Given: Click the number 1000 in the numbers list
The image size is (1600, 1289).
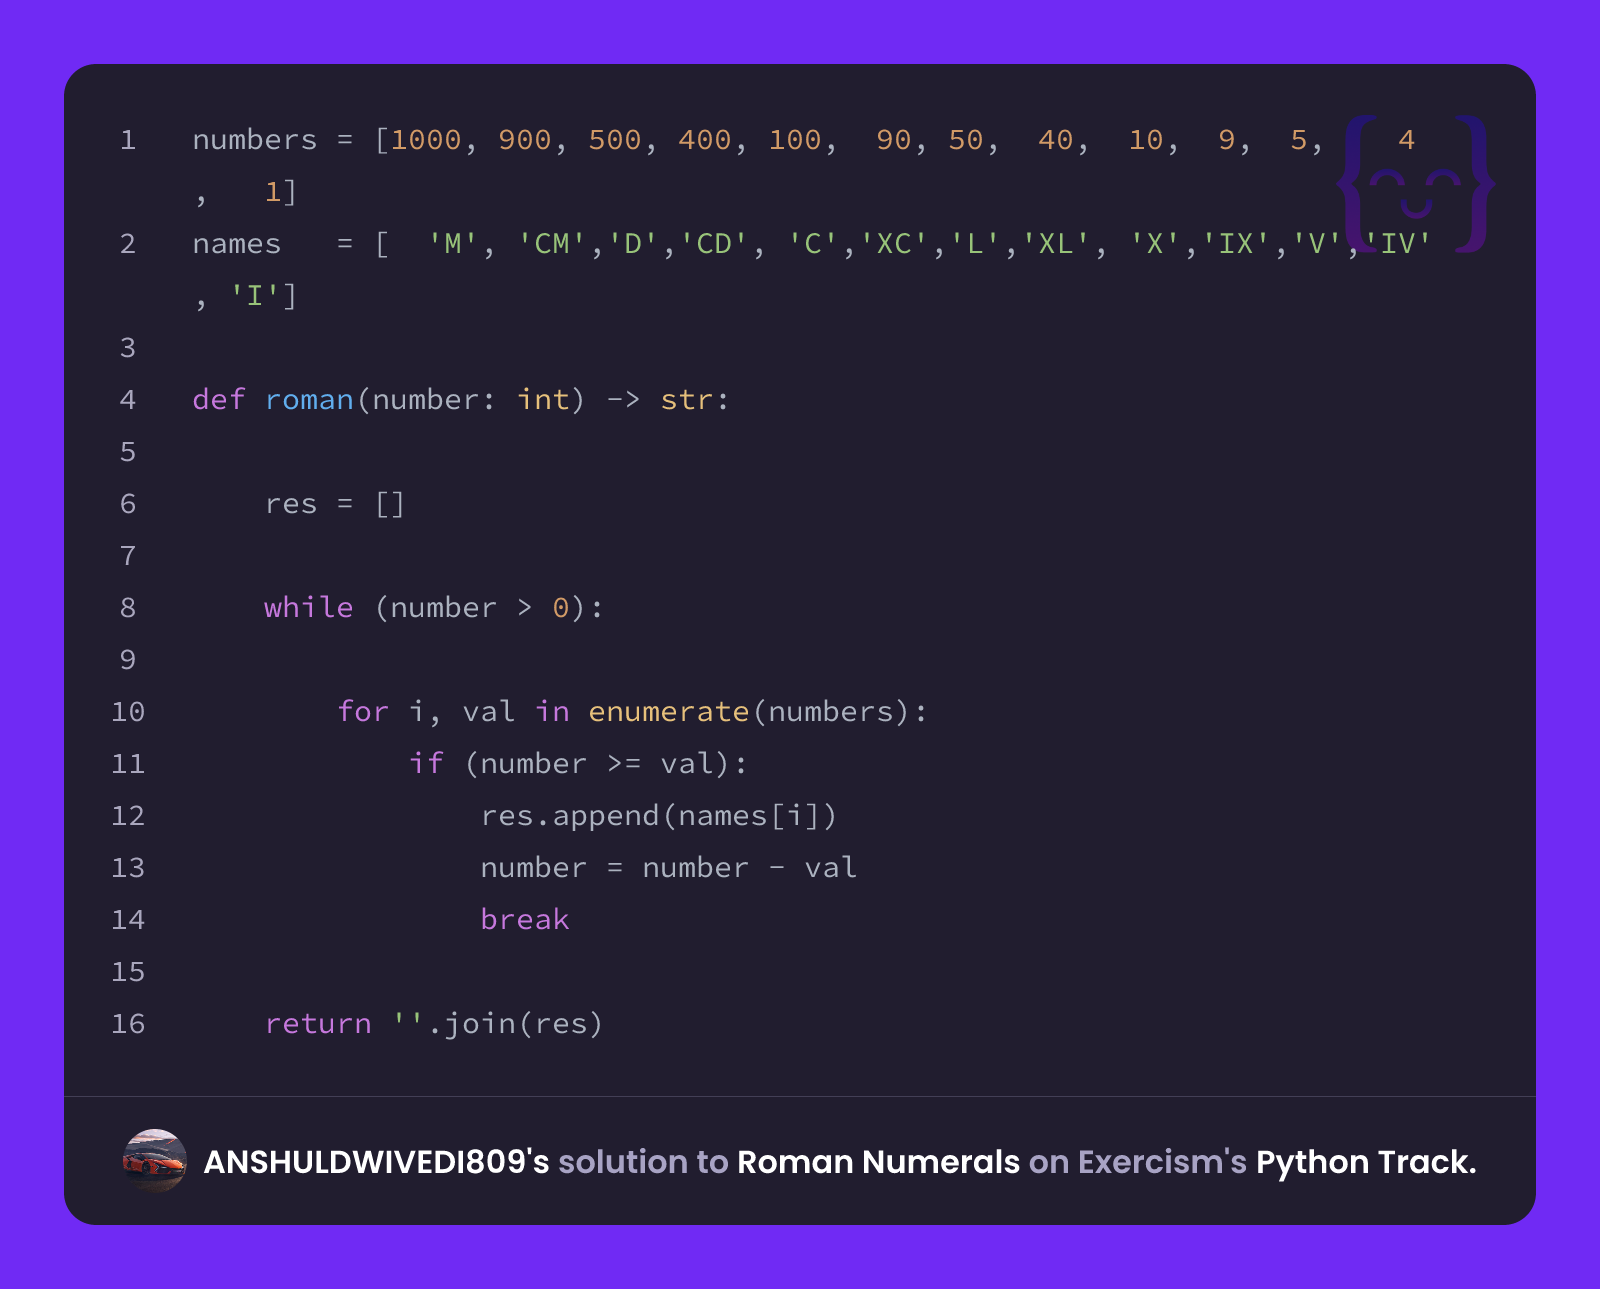Looking at the screenshot, I should [427, 140].
